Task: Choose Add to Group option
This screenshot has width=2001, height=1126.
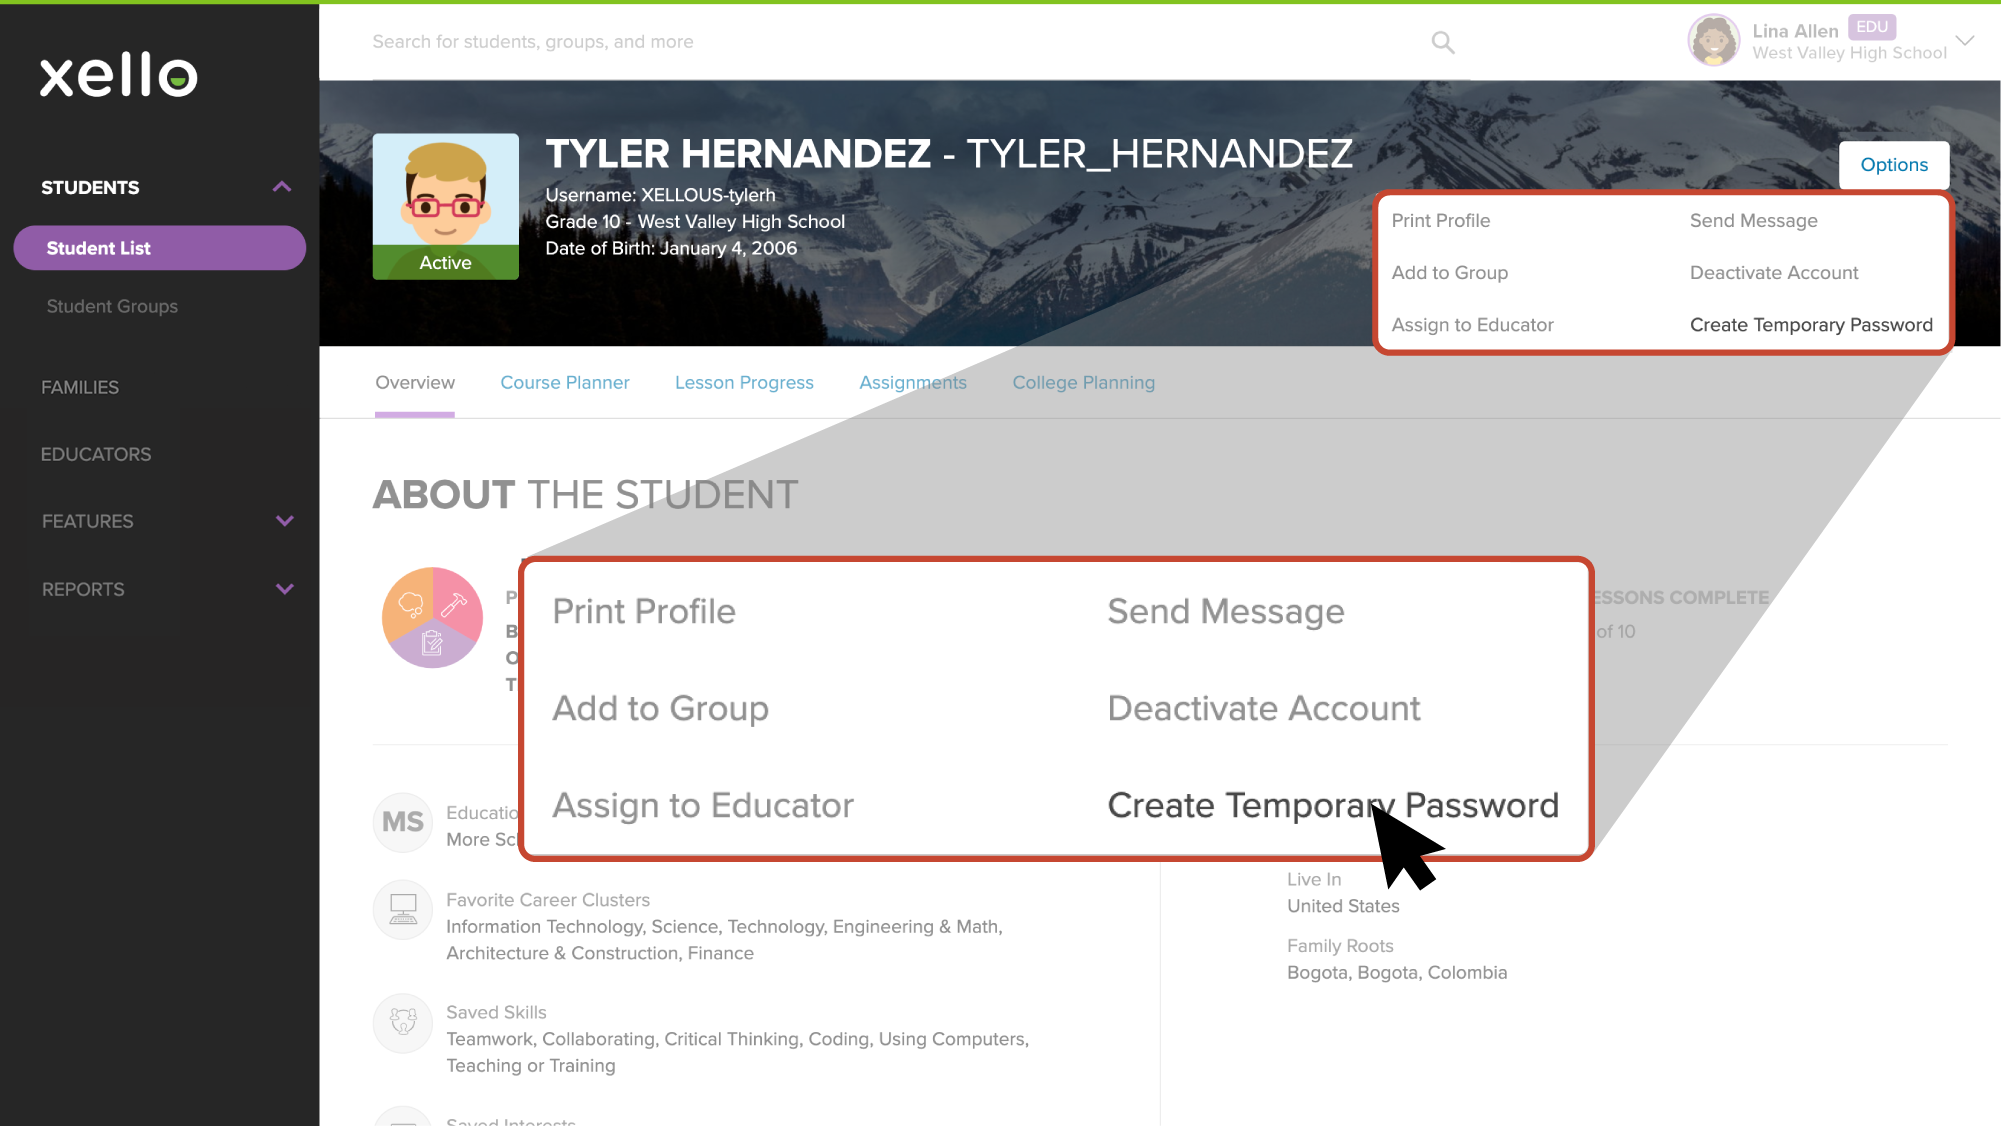Action: (1450, 273)
